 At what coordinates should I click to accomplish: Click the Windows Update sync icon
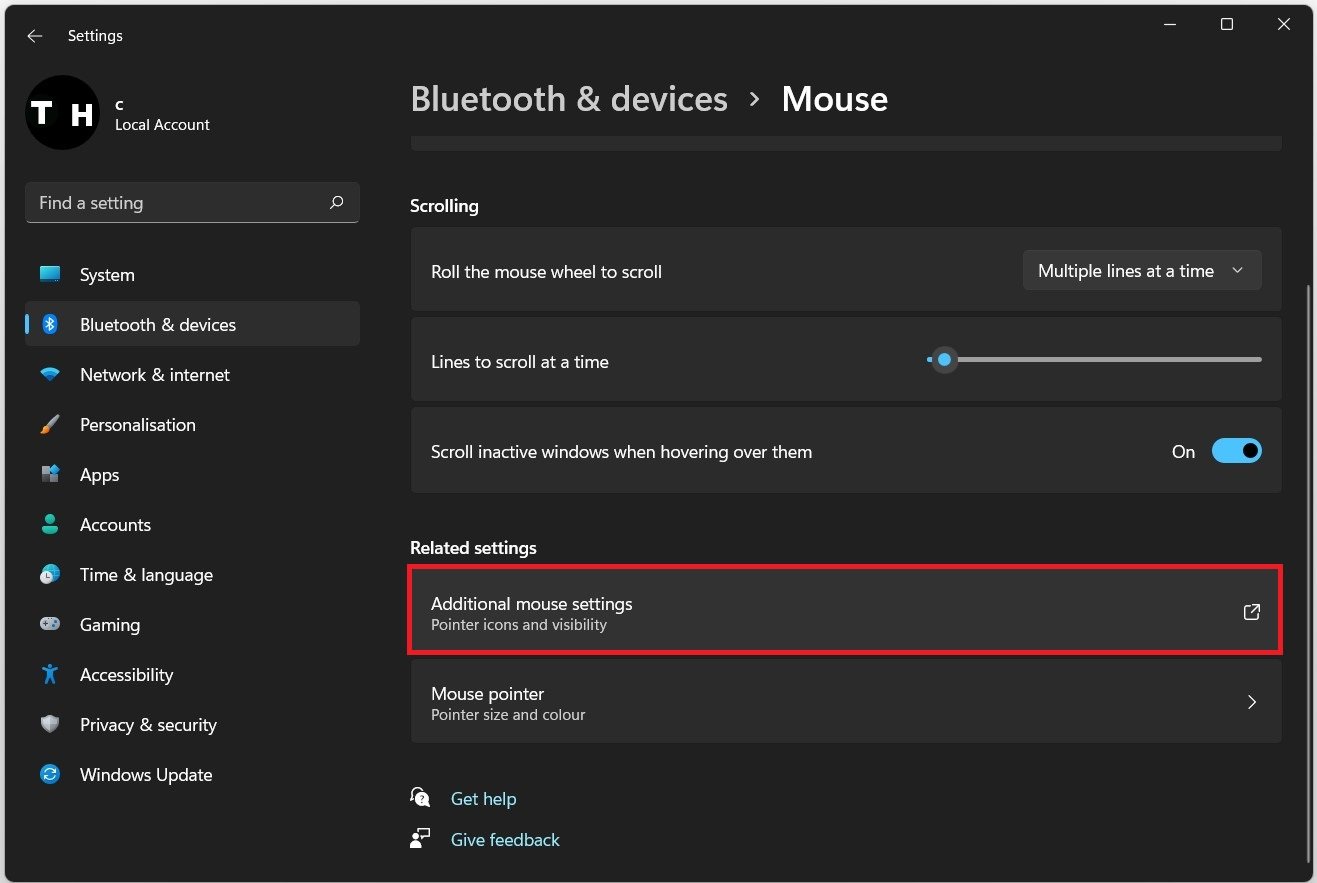point(50,774)
